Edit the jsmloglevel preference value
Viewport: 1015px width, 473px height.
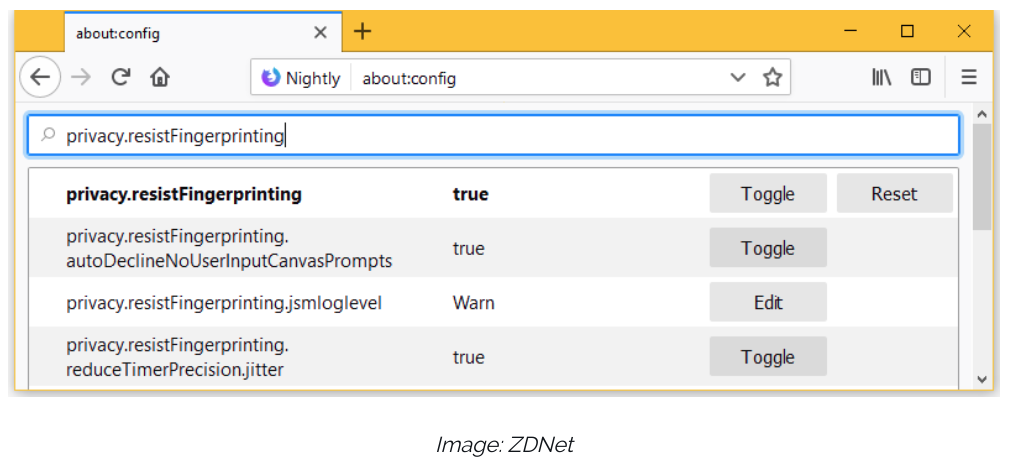[x=767, y=303]
